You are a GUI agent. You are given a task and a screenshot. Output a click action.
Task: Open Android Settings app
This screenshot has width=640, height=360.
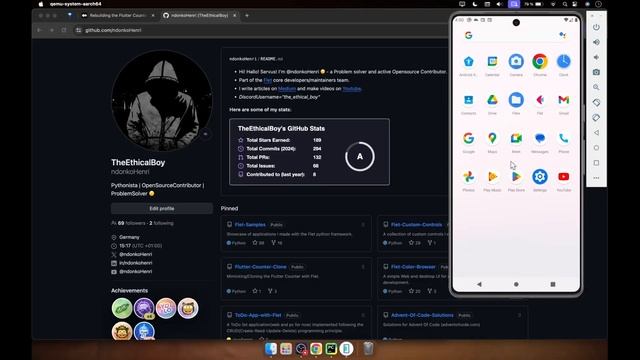point(540,177)
